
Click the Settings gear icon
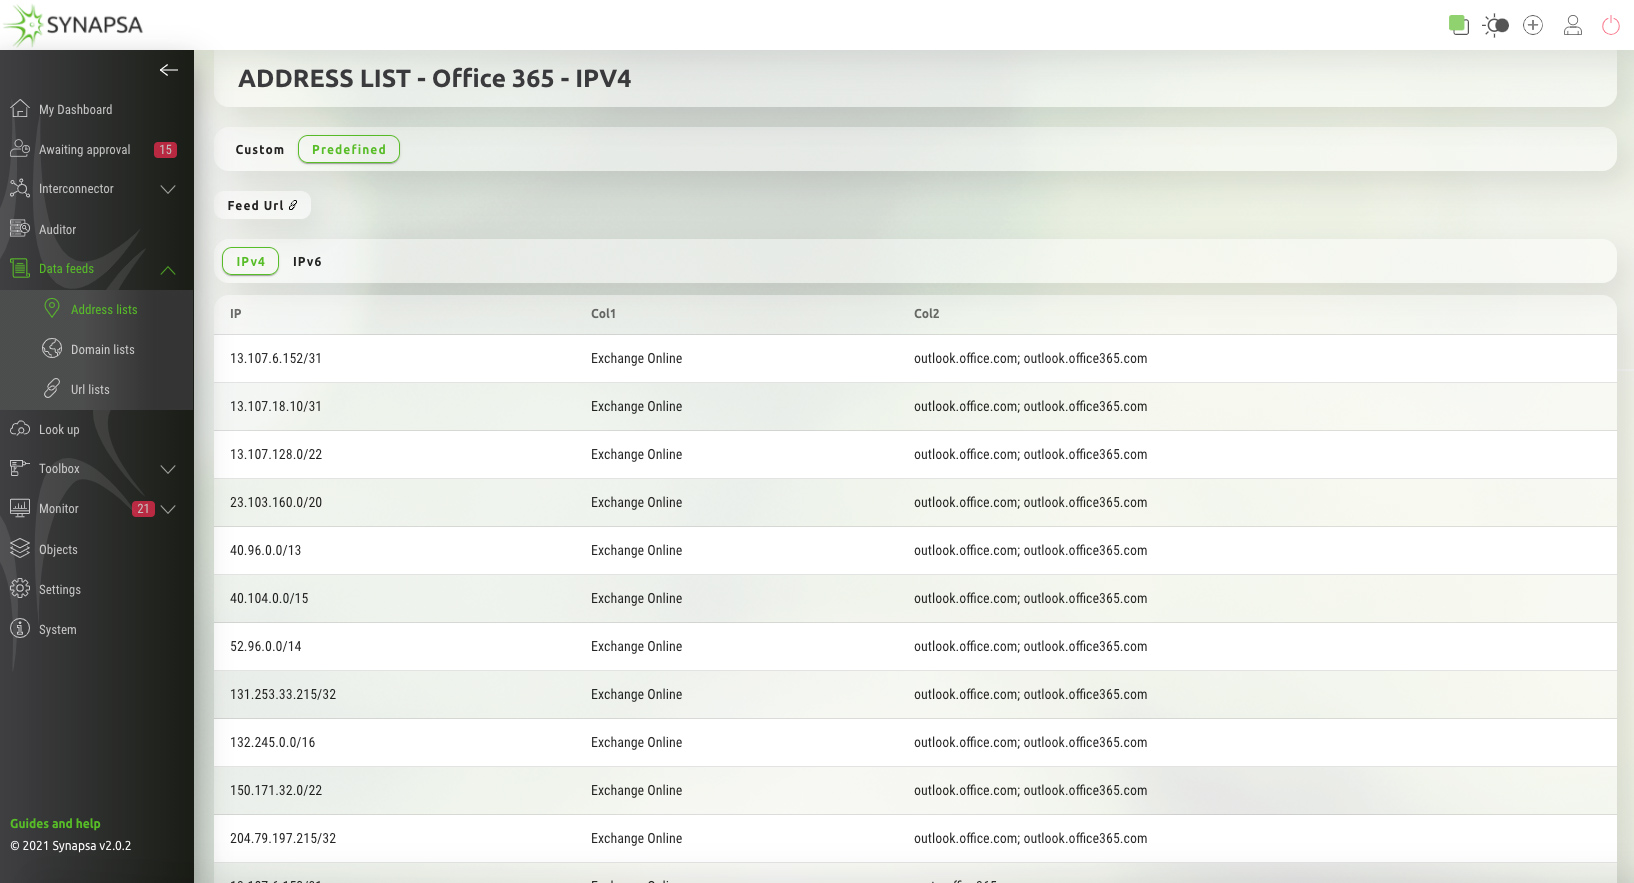19,588
